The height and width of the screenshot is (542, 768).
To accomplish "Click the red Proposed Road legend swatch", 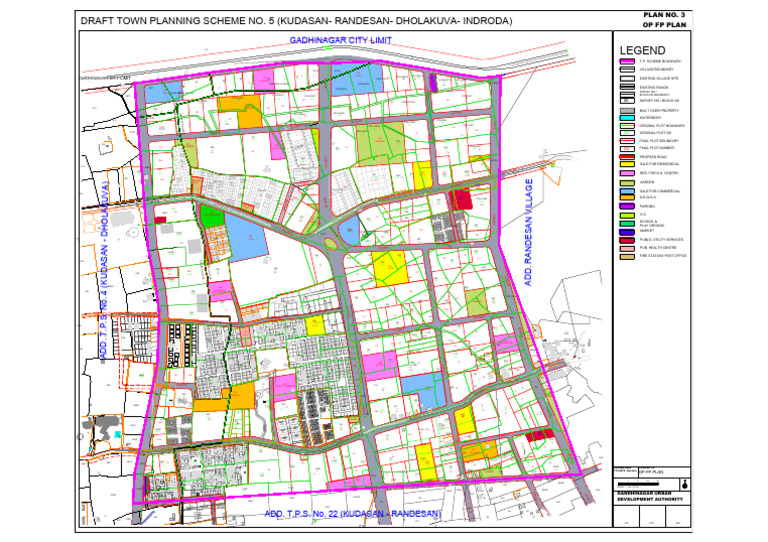I will pos(627,157).
